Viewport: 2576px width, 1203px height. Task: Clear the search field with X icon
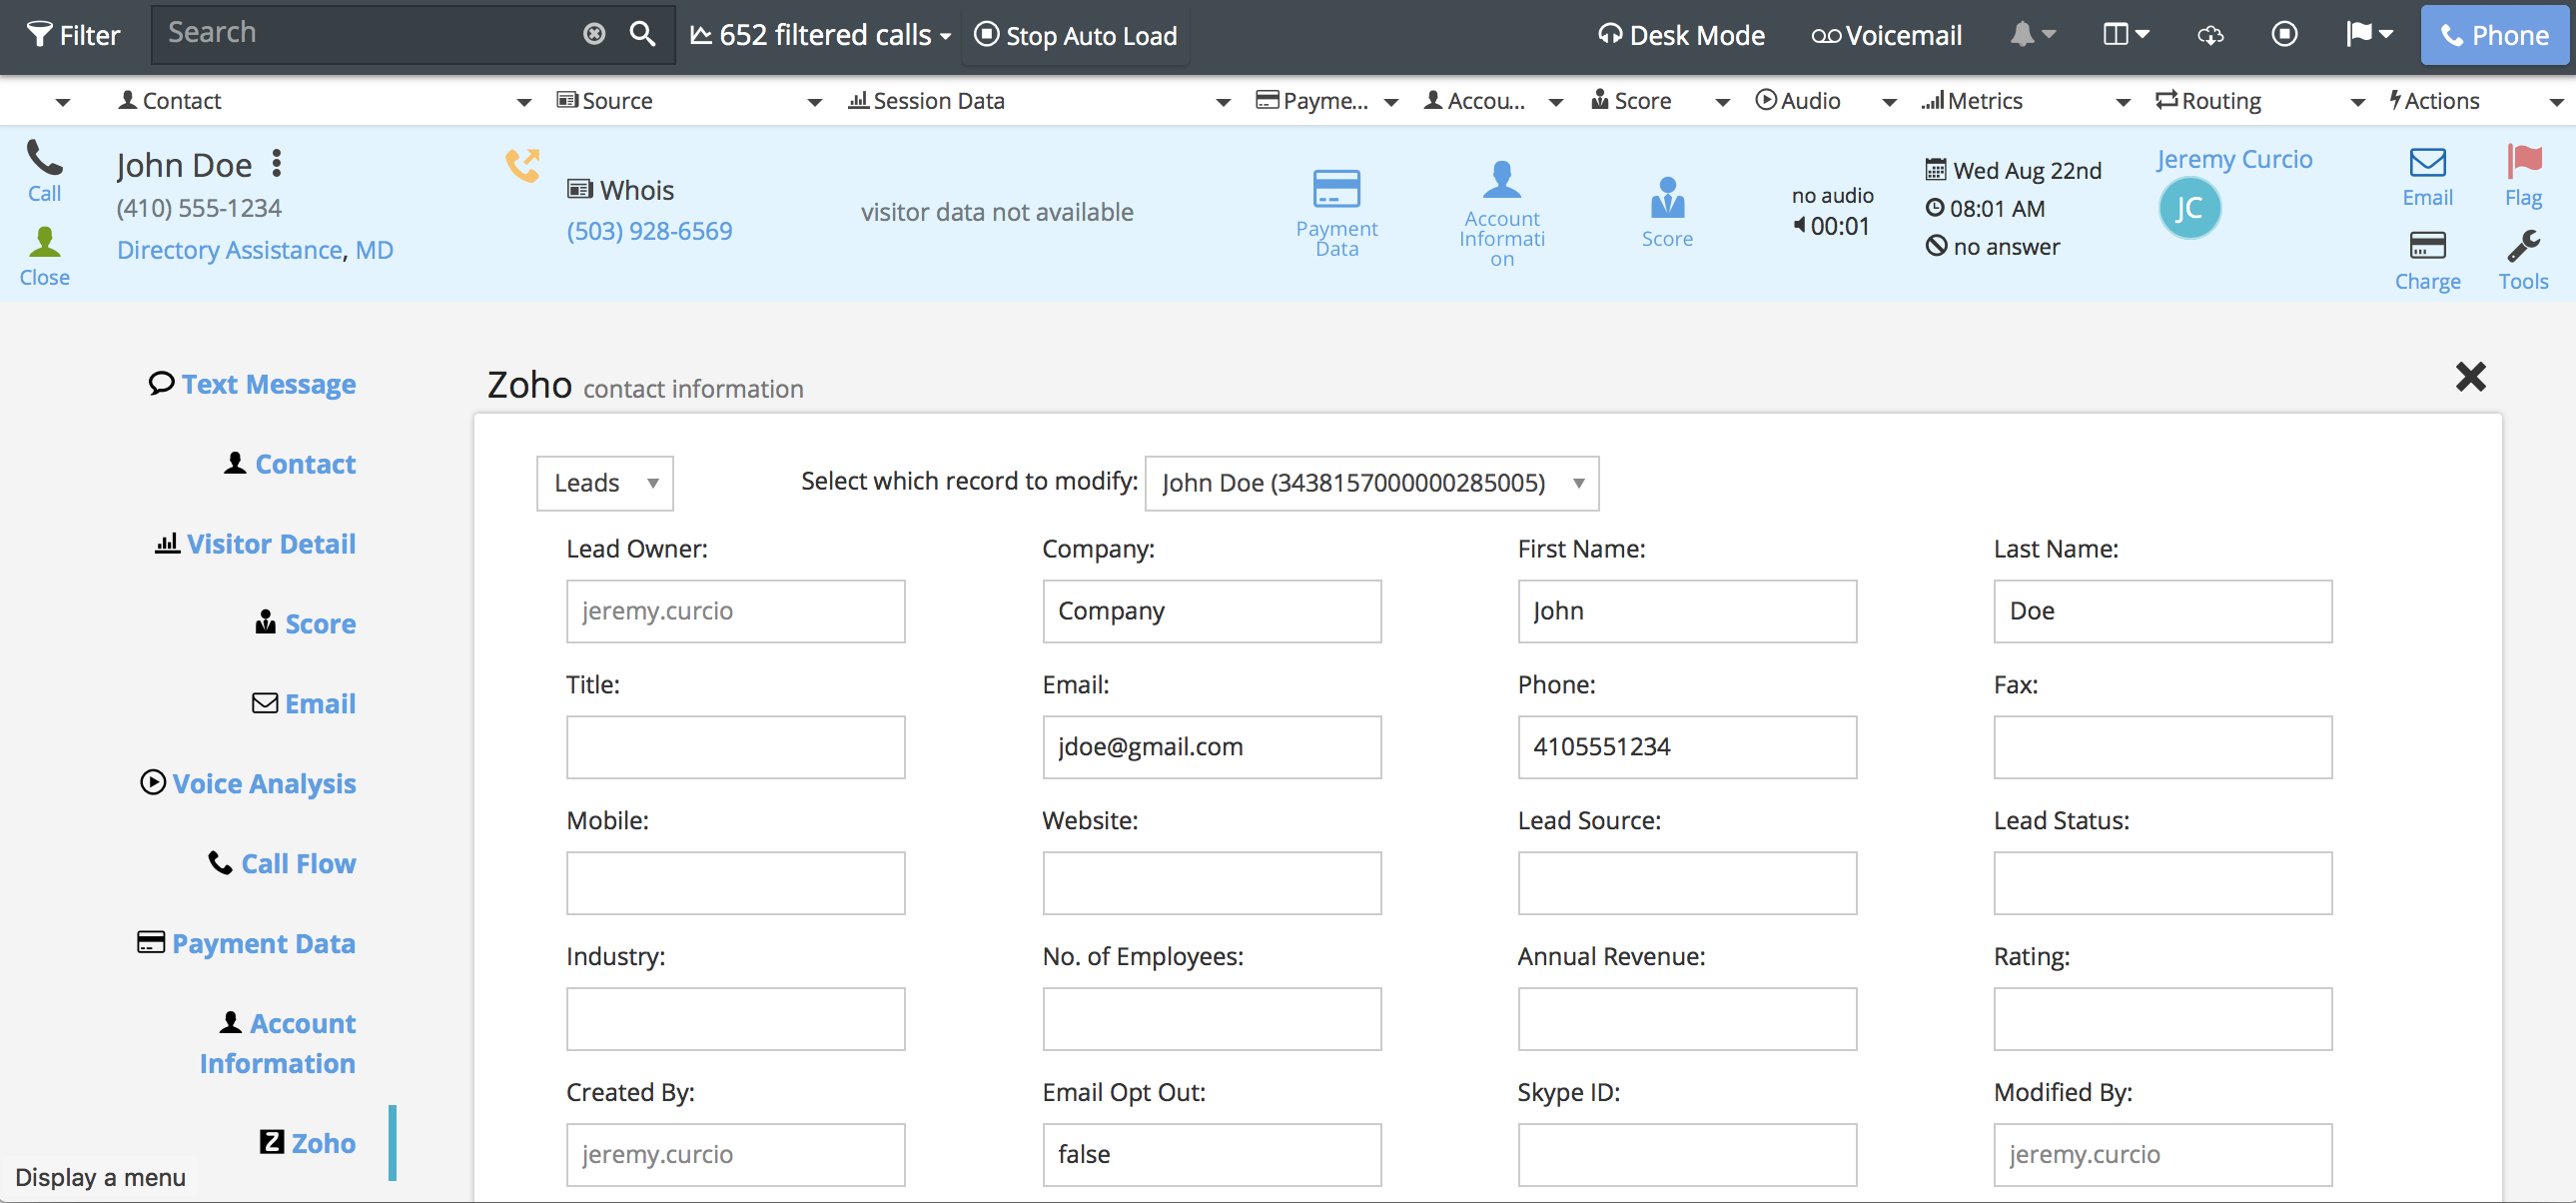click(594, 34)
